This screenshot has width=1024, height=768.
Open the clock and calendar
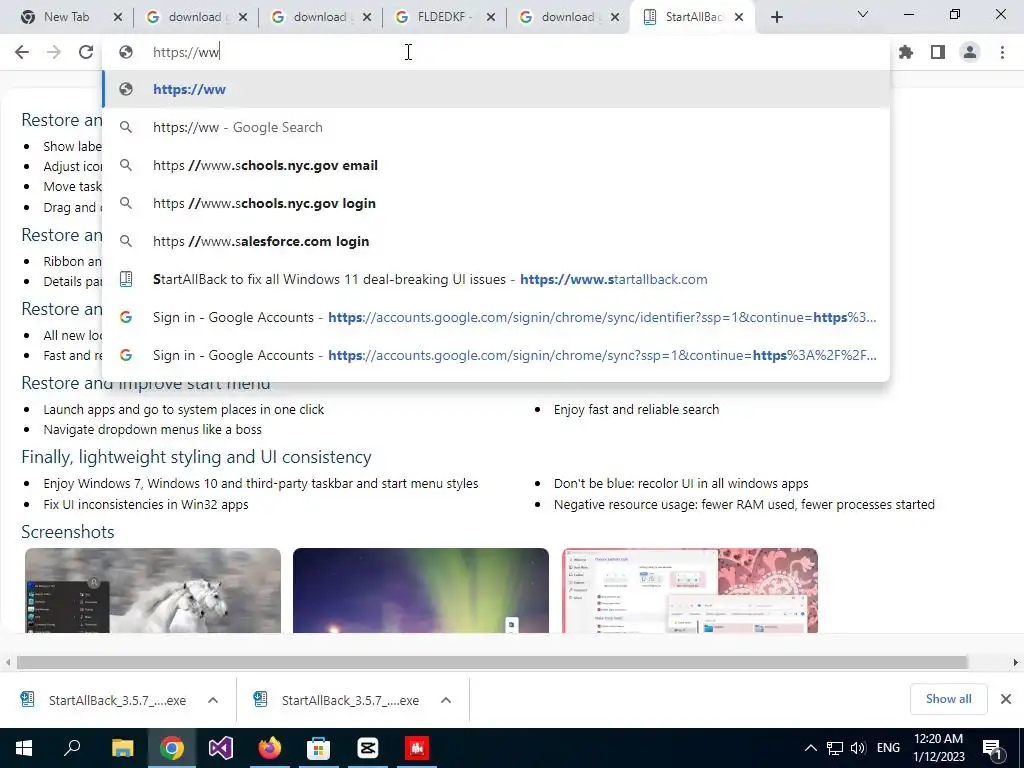coord(938,748)
